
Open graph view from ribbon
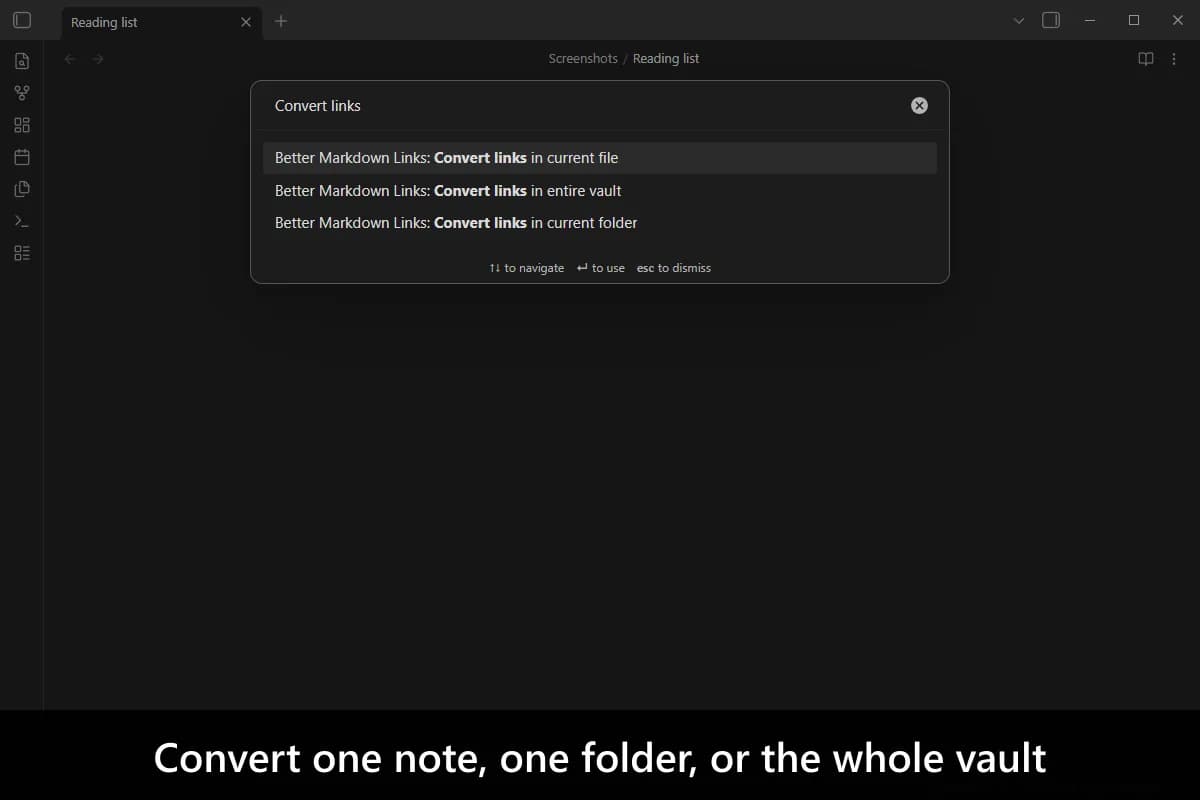[x=22, y=93]
